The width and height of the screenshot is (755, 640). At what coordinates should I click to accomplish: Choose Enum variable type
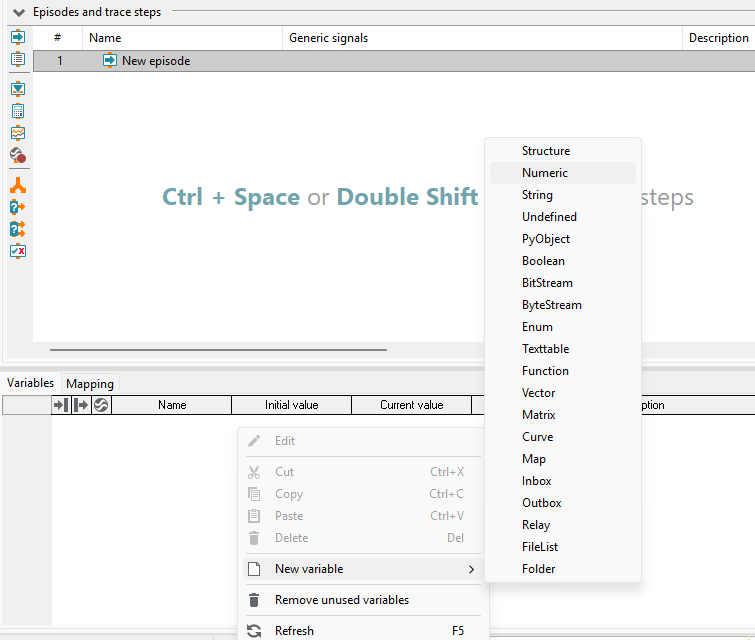[562, 327]
